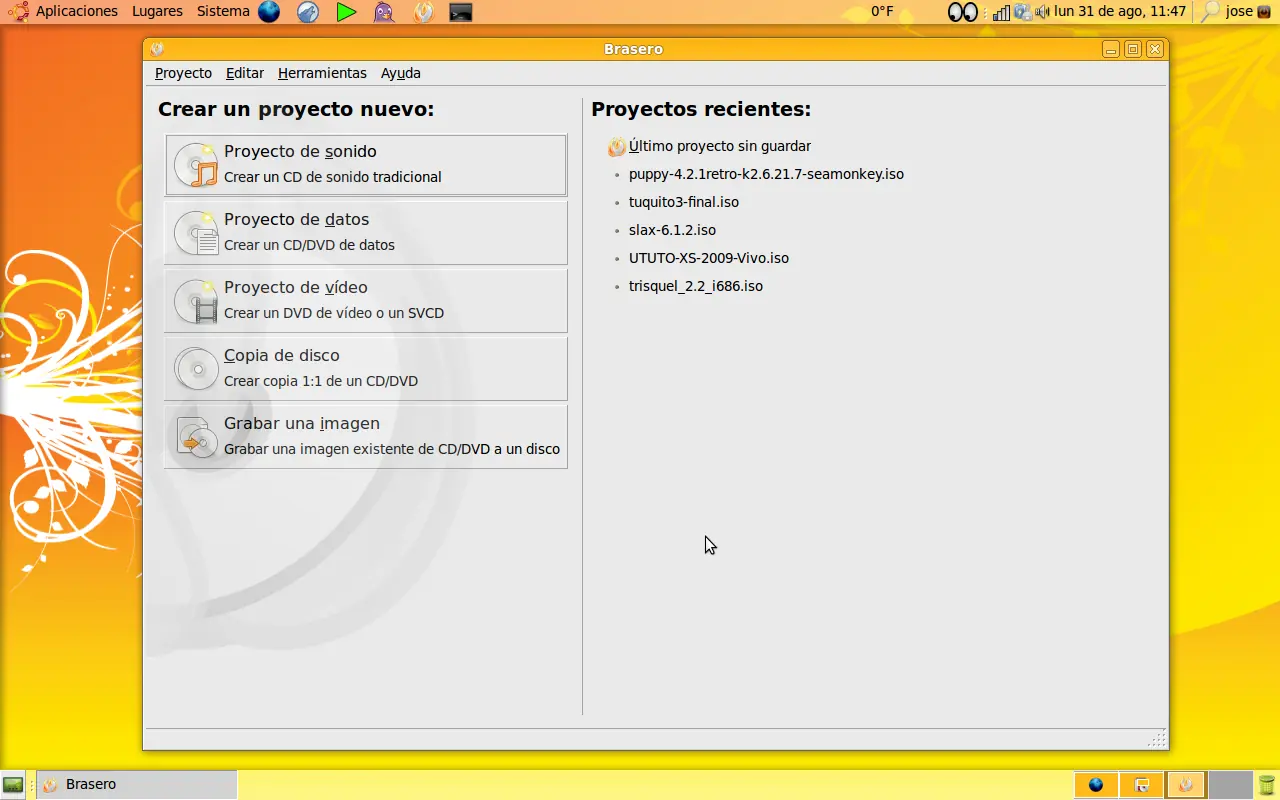Start a Proyecto de datos
Viewport: 1280px width, 800px height.
366,233
